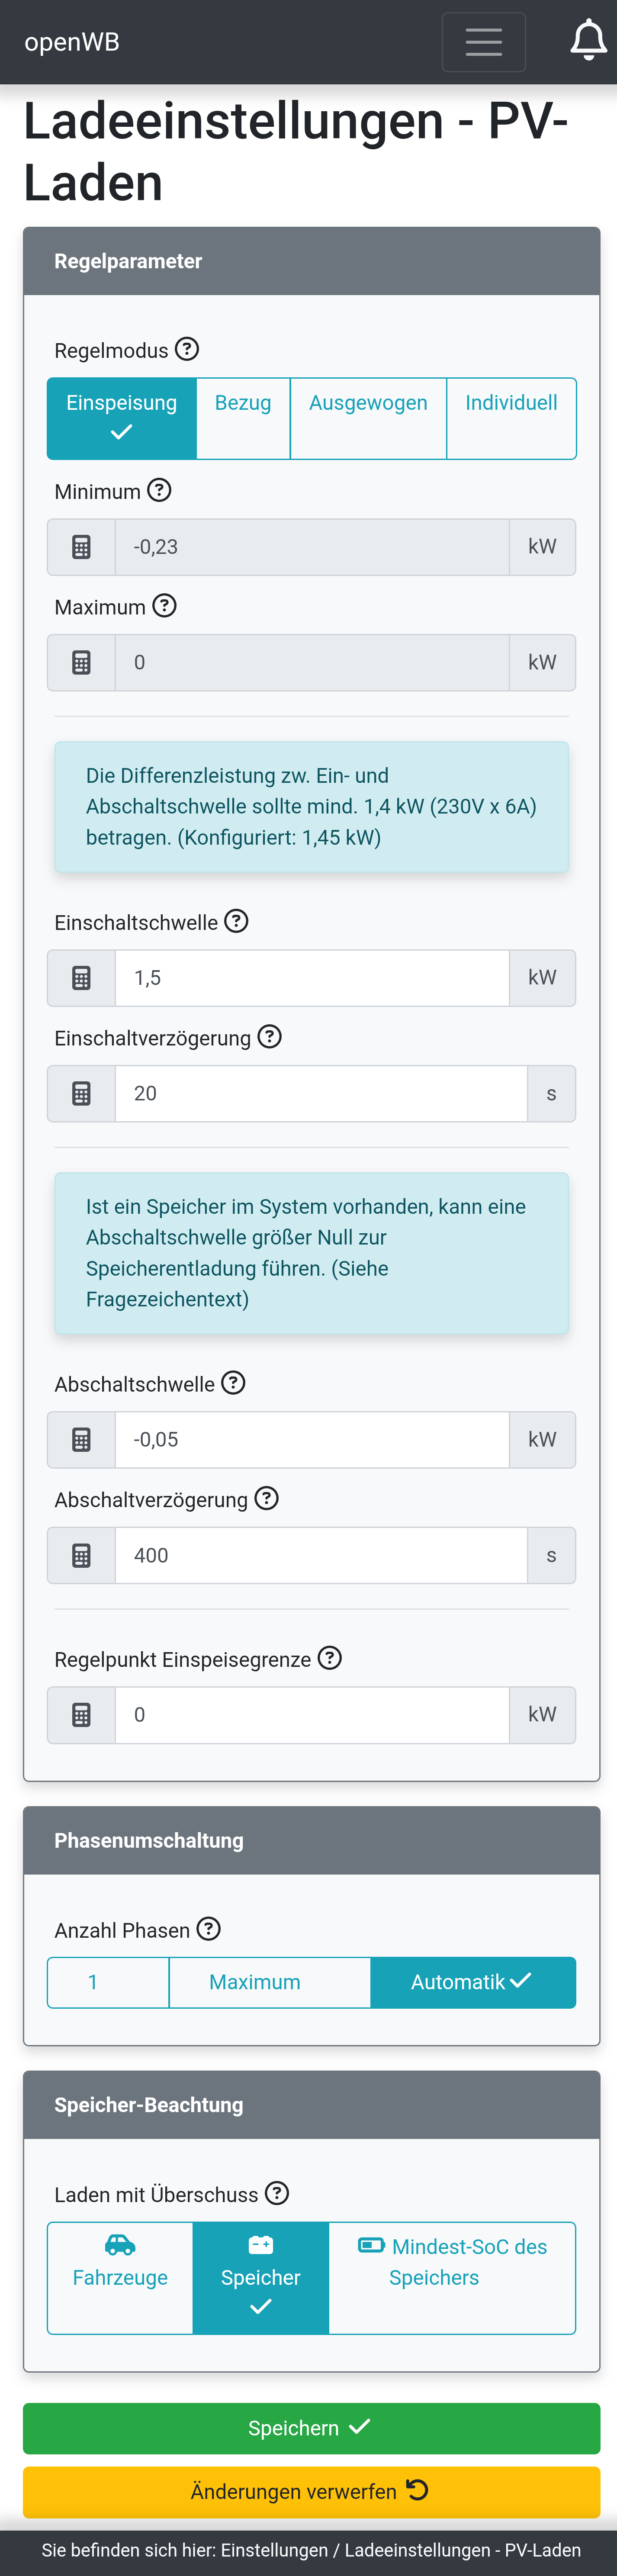Show help for Einschaltschwelle
This screenshot has height=2576, width=617.
(x=236, y=921)
